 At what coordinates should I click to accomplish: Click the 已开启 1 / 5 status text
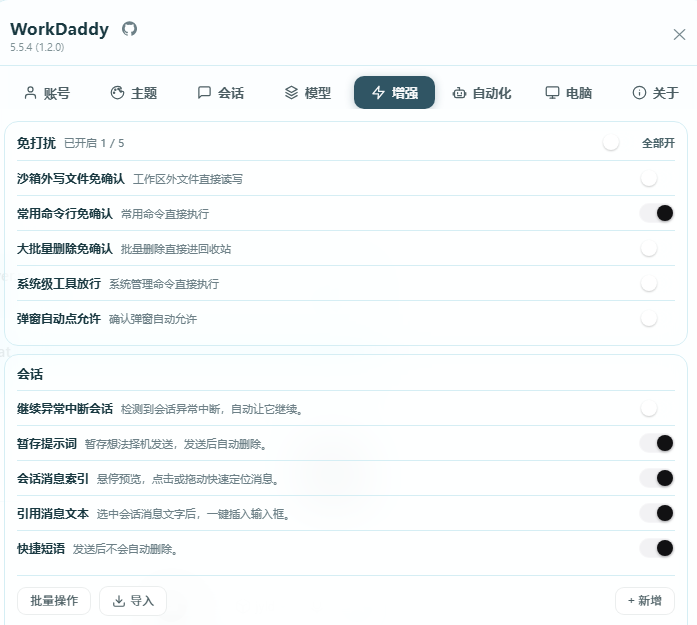[x=94, y=143]
